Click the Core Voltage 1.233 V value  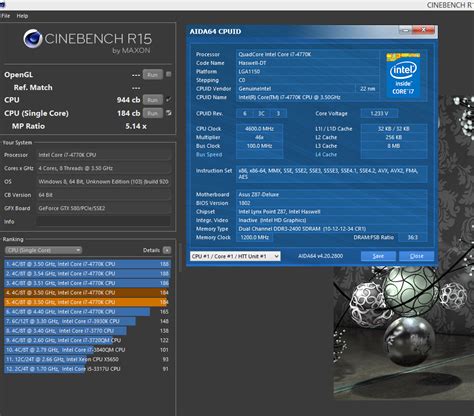(x=379, y=114)
